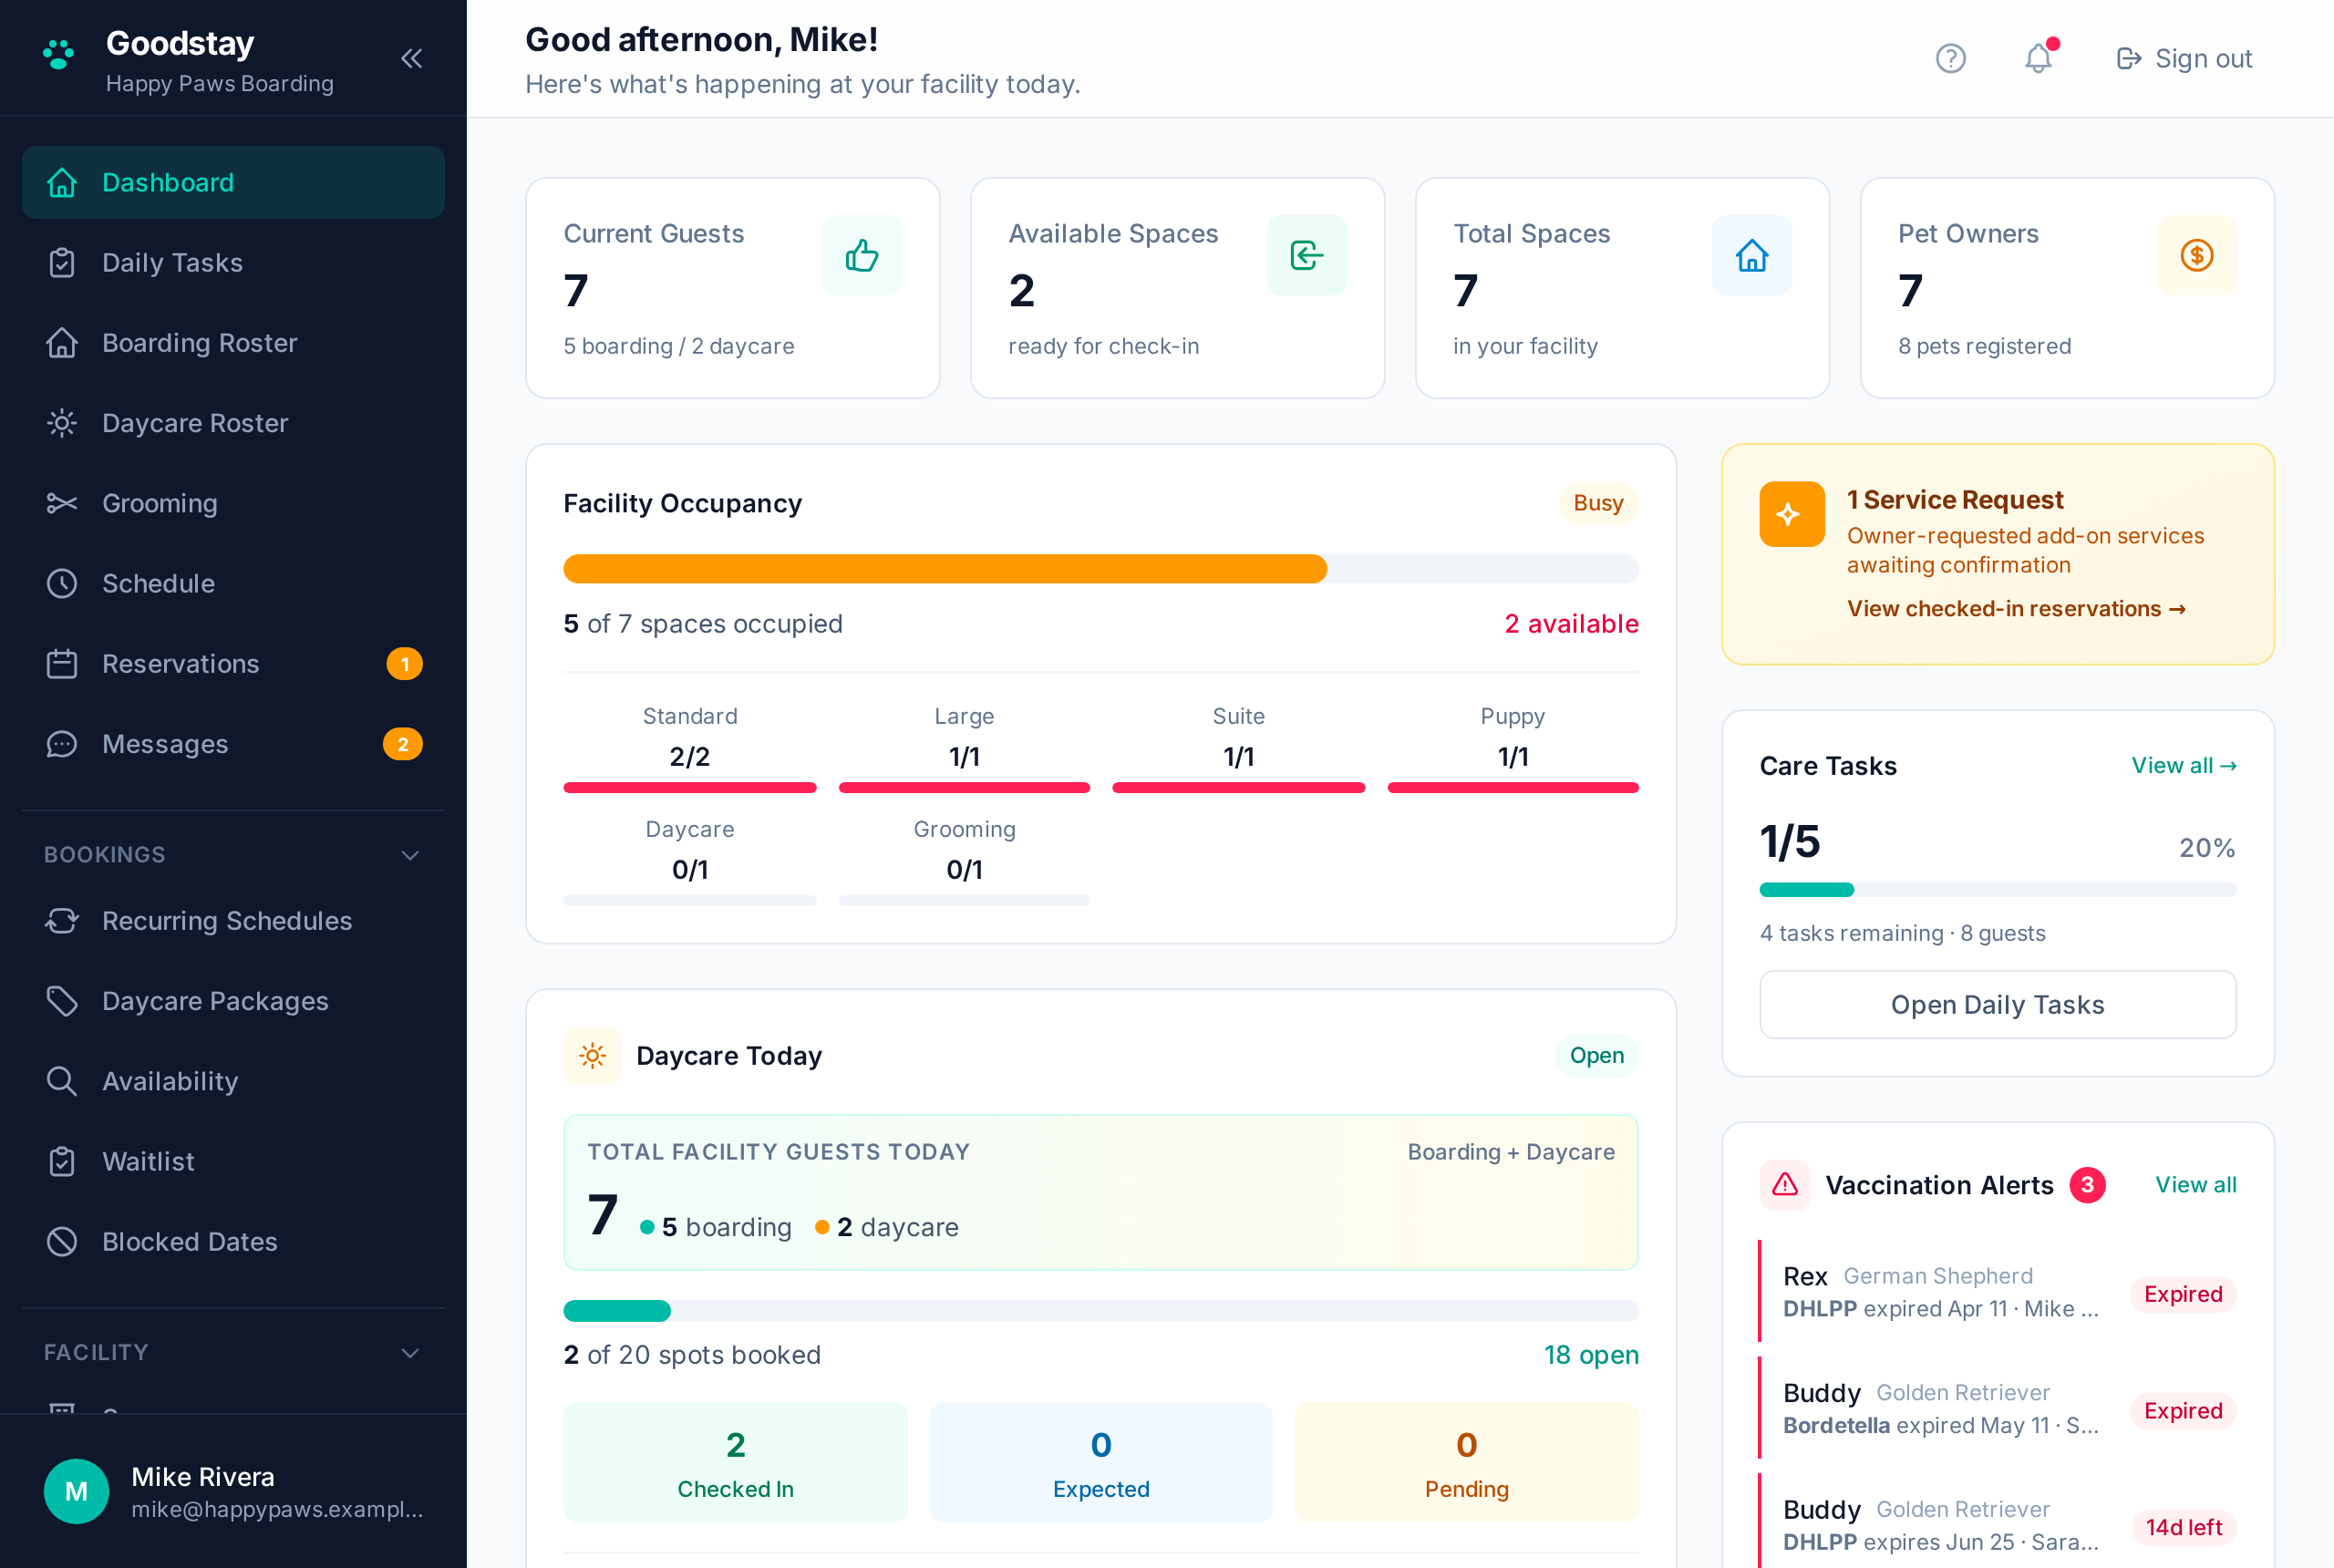The width and height of the screenshot is (2334, 1568).
Task: Click Open Daily Tasks button
Action: pos(1998,1005)
